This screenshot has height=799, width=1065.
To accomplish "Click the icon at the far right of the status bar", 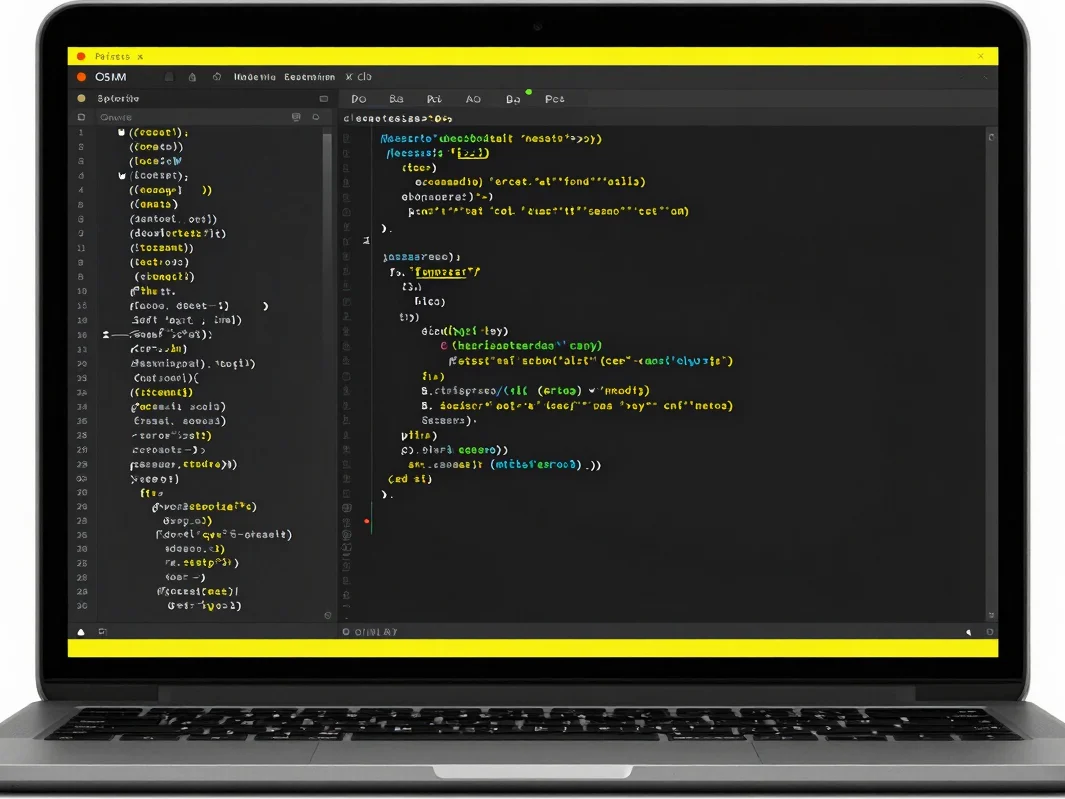I will [990, 632].
